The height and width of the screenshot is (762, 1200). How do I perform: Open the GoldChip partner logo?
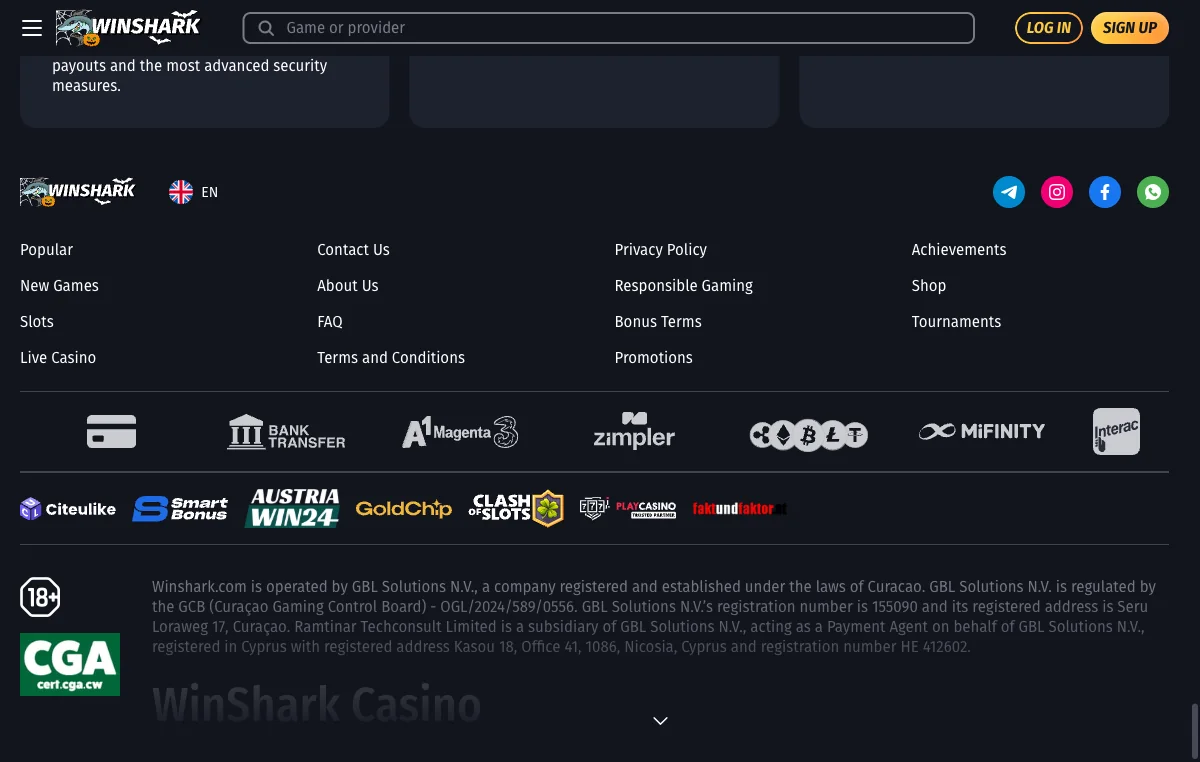[404, 509]
